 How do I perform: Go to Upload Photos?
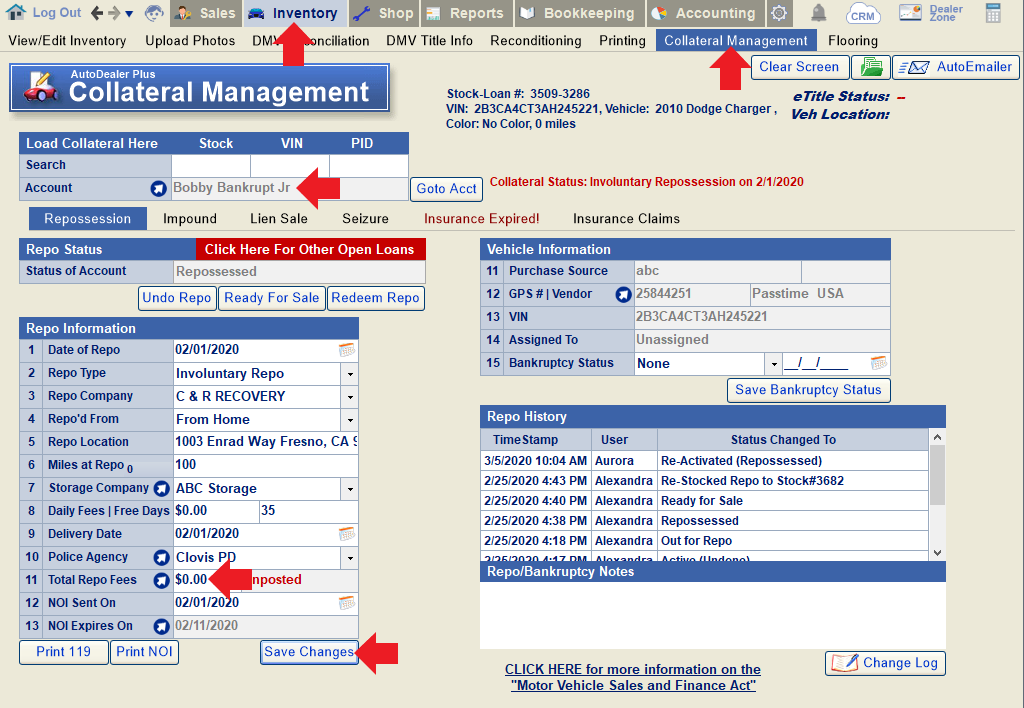(x=190, y=41)
